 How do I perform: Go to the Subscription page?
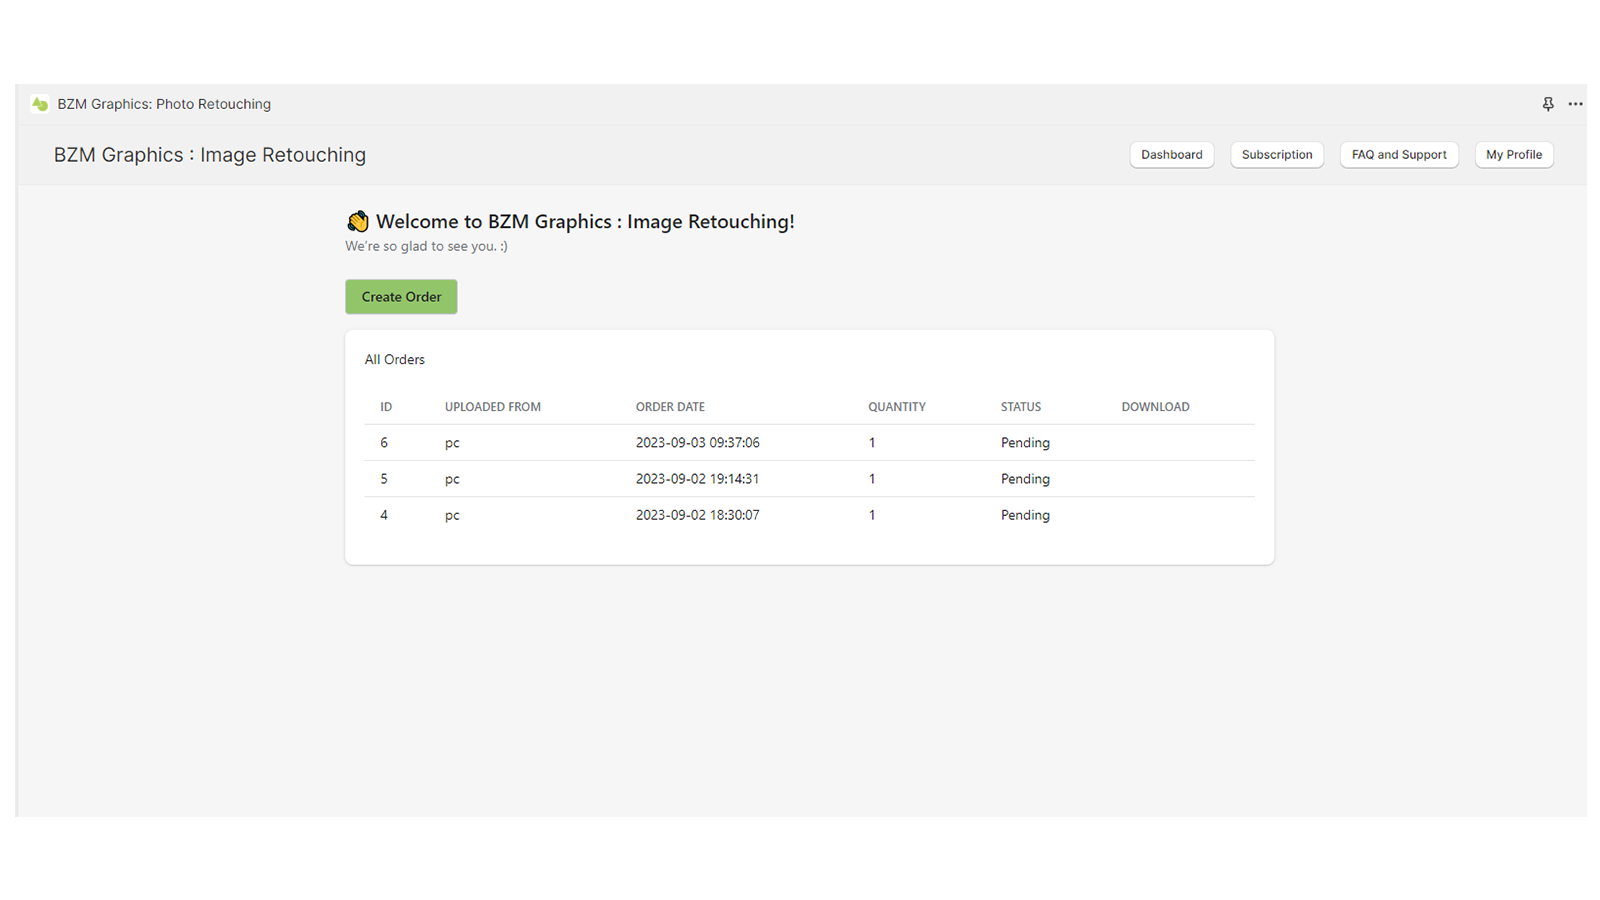pyautogui.click(x=1277, y=155)
